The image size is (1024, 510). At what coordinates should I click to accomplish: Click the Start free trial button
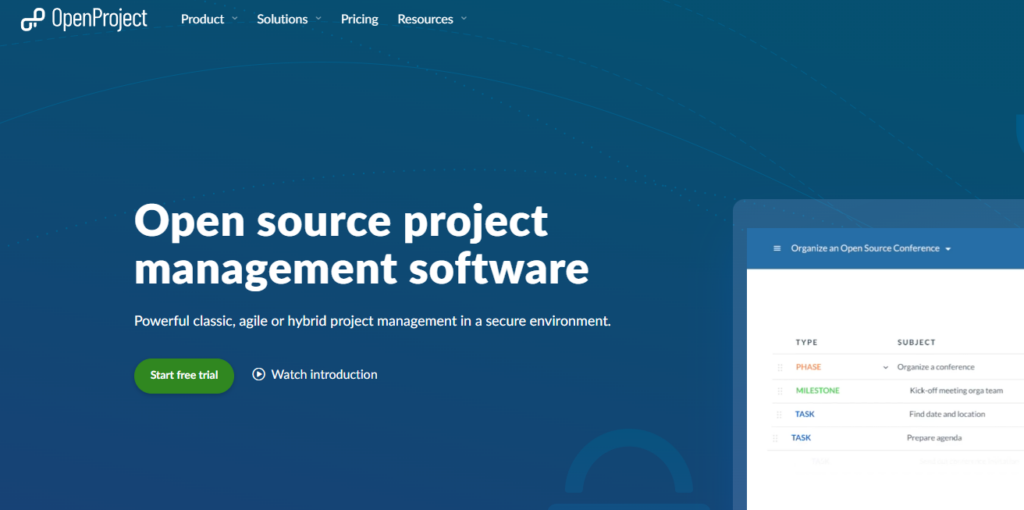click(x=184, y=375)
